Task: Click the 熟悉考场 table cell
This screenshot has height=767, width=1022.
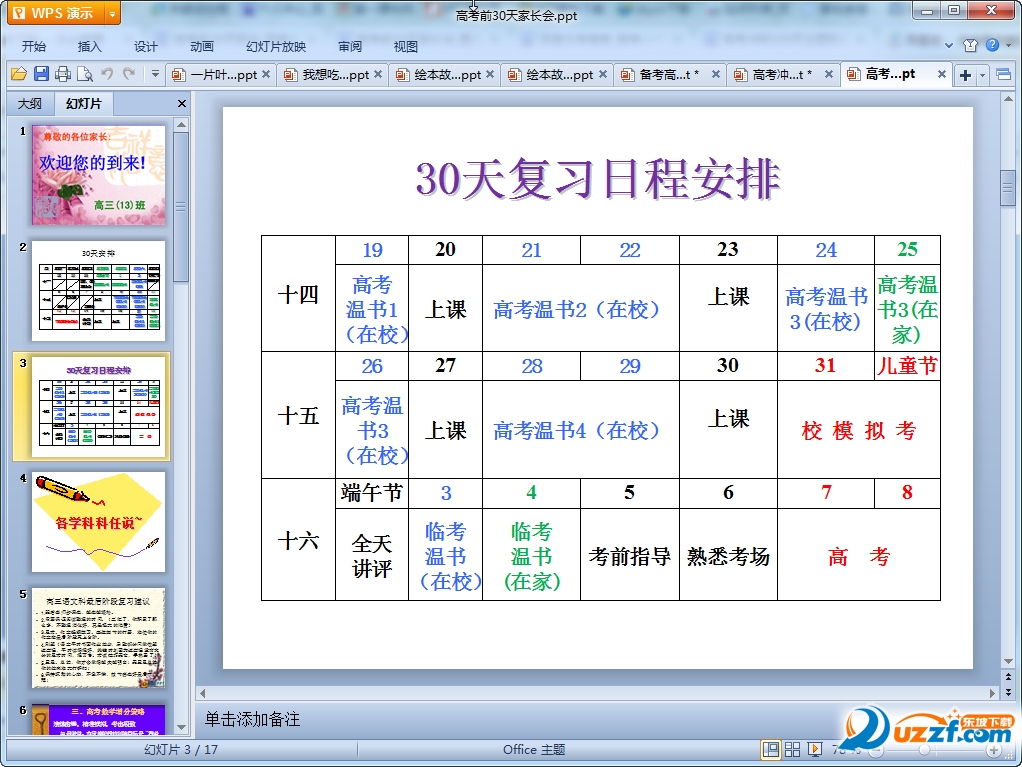Action: pyautogui.click(x=728, y=556)
